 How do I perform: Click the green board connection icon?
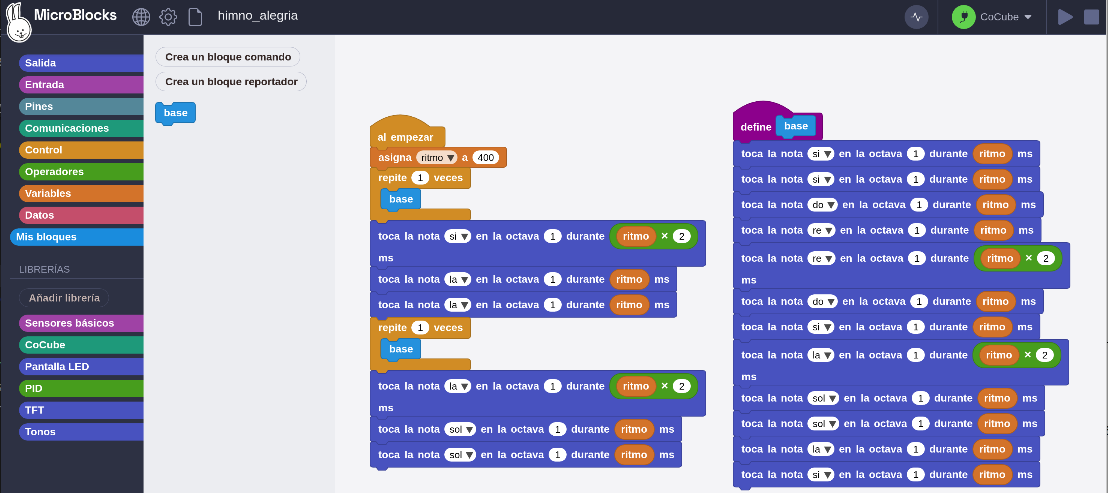pyautogui.click(x=963, y=17)
